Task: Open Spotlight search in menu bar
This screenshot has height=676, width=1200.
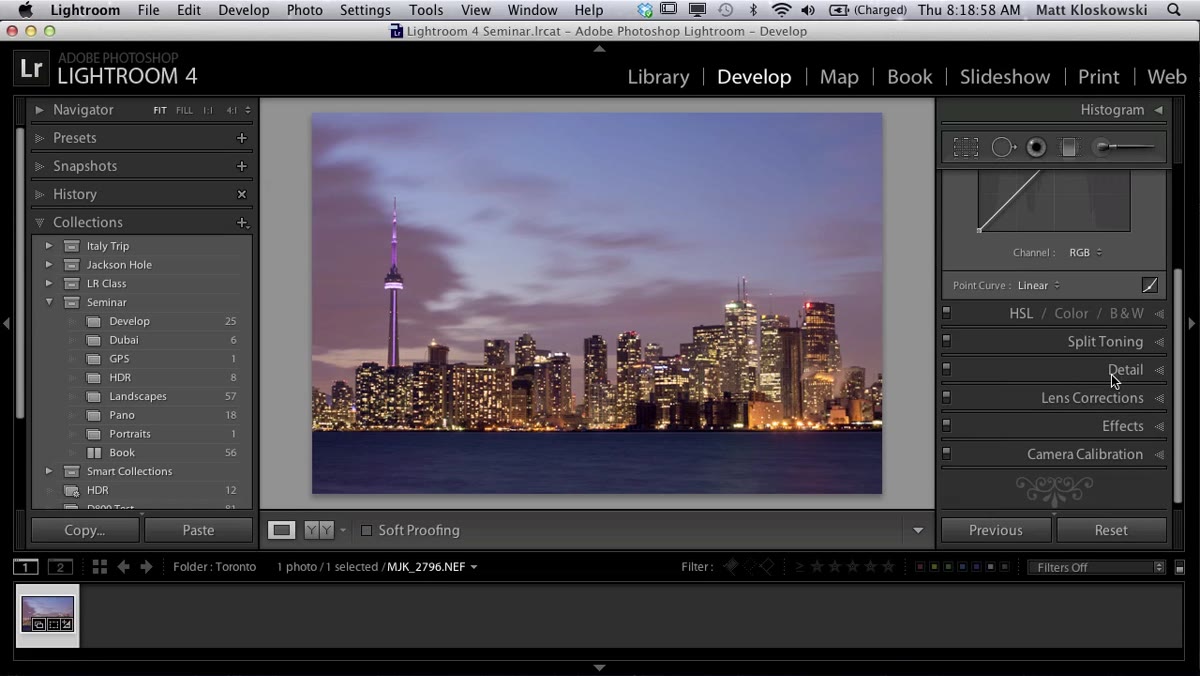Action: tap(1174, 10)
